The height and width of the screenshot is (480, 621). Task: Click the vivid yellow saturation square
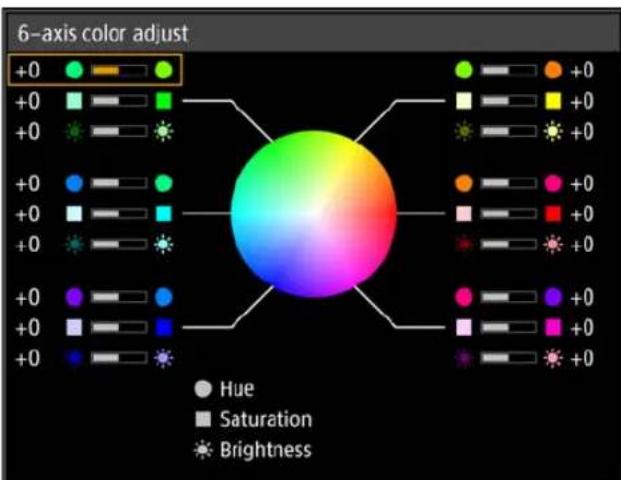pyautogui.click(x=553, y=101)
